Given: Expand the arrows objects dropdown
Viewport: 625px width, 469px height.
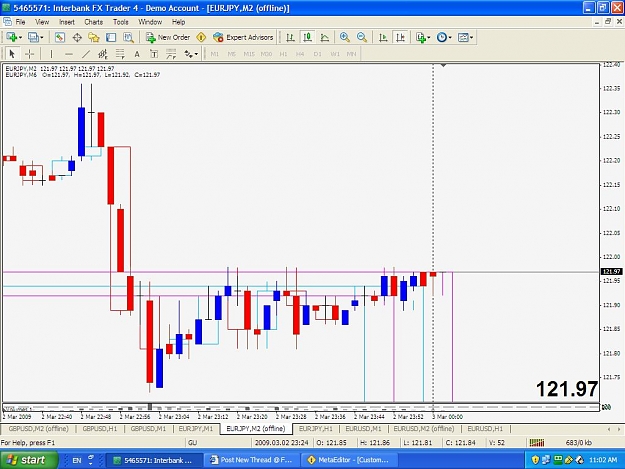Looking at the screenshot, I should [x=196, y=54].
